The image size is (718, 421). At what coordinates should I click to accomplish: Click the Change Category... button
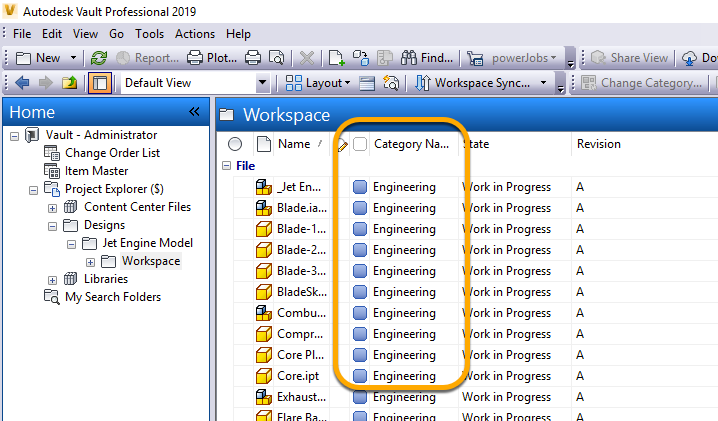click(x=641, y=83)
